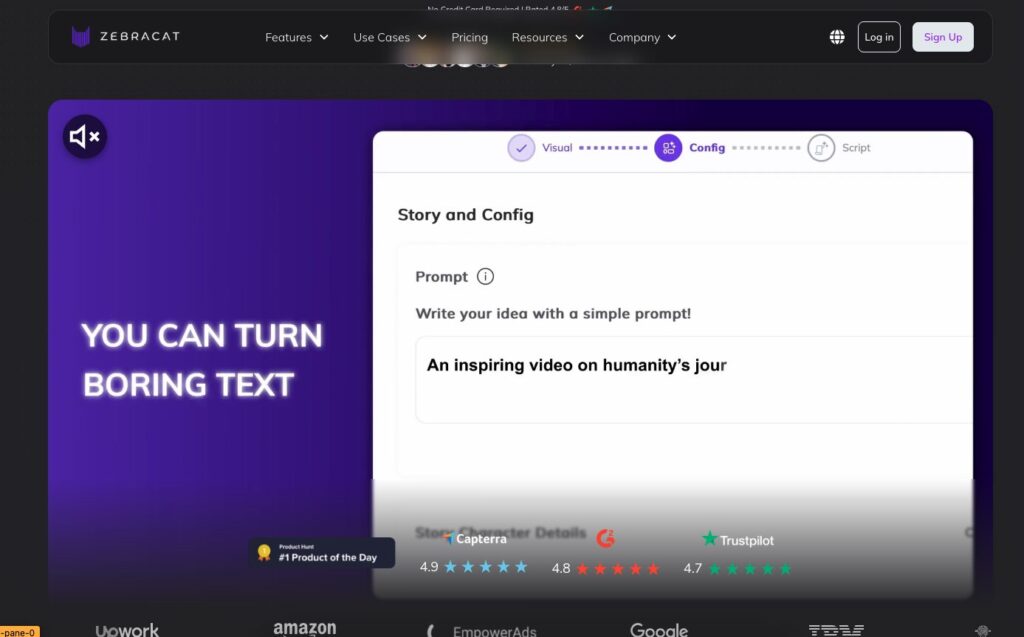Viewport: 1024px width, 637px height.
Task: Click the ZEBRACAT brand name
Action: coord(140,37)
